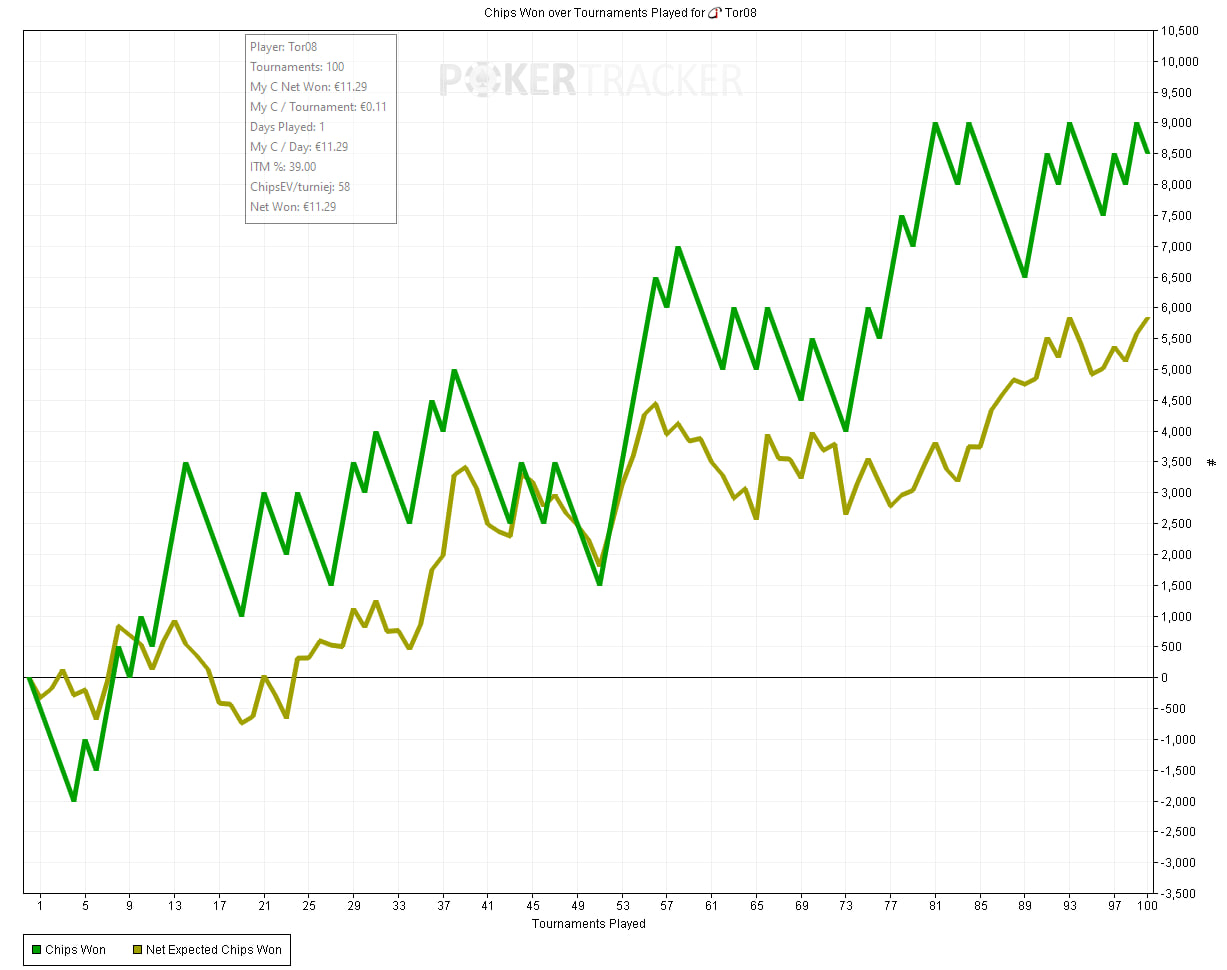1227x970 pixels.
Task: Click Chips Won low point at tournament 4
Action: 74,800
